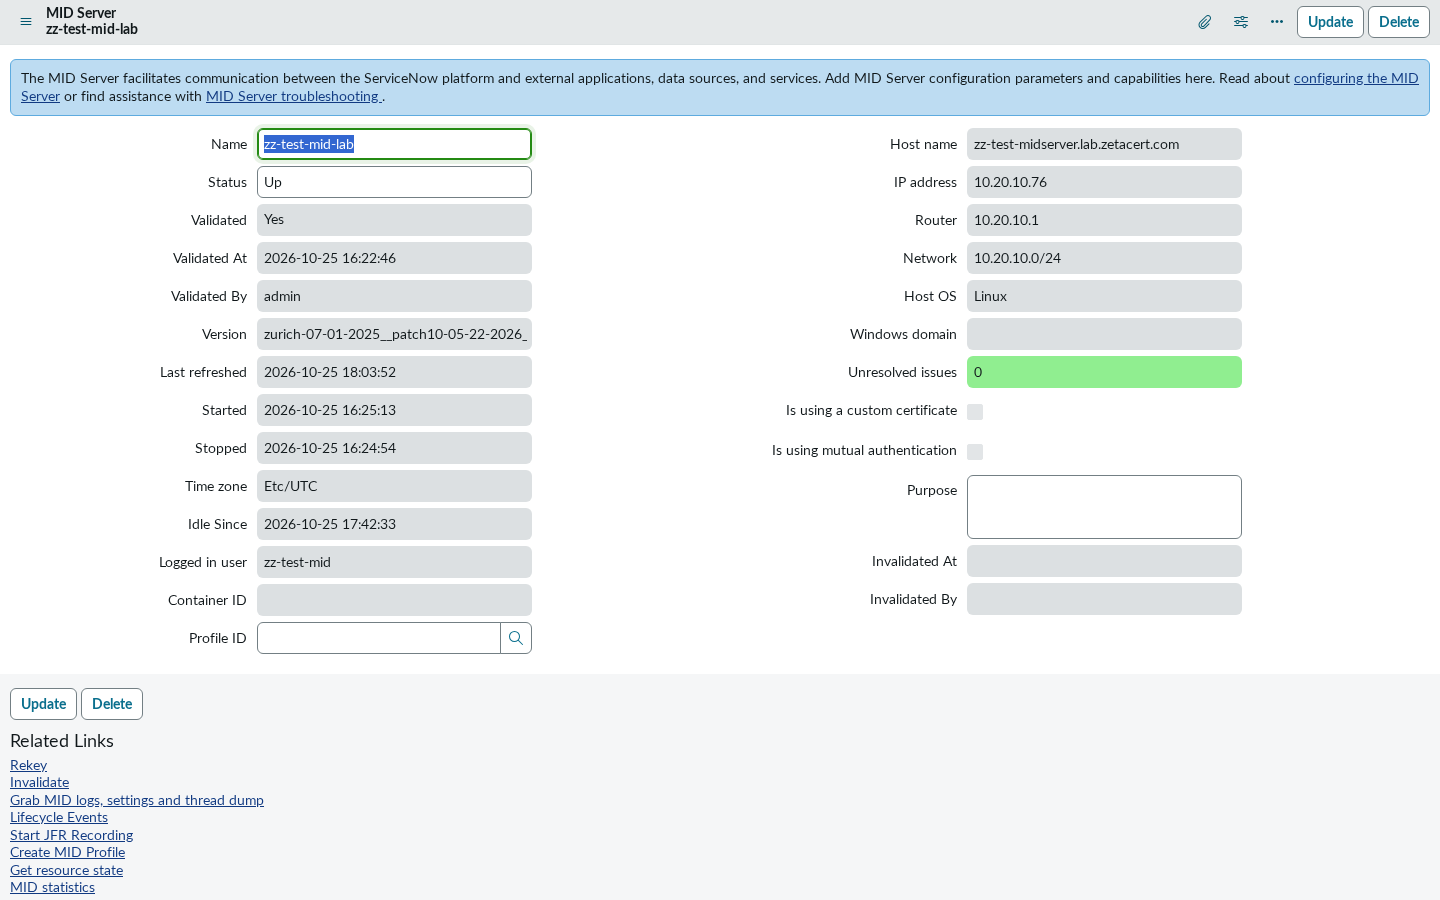Viewport: 1440px width, 900px height.
Task: Click the Delete button in header
Action: 1399,22
